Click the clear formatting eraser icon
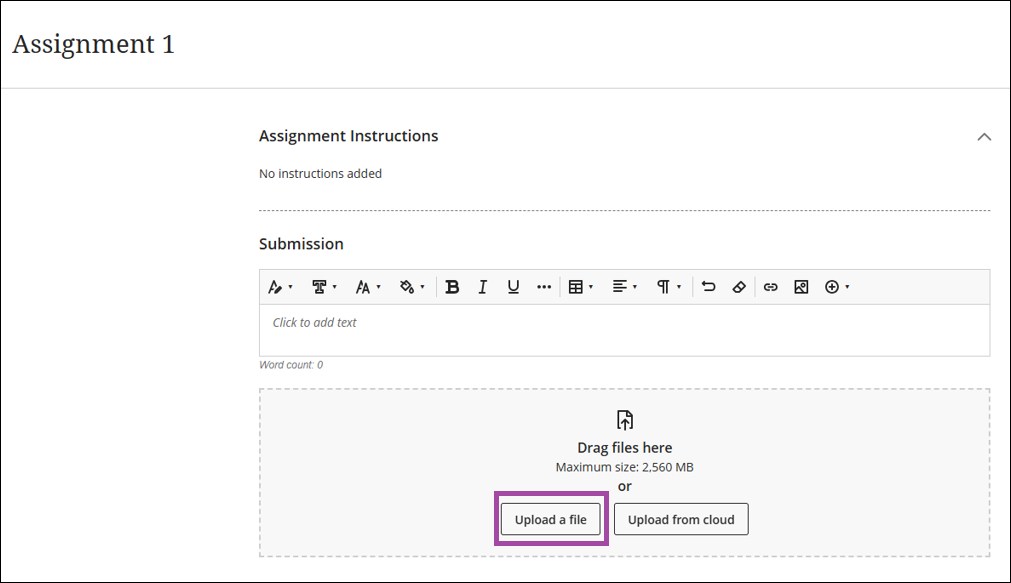The image size is (1011, 583). coord(740,287)
